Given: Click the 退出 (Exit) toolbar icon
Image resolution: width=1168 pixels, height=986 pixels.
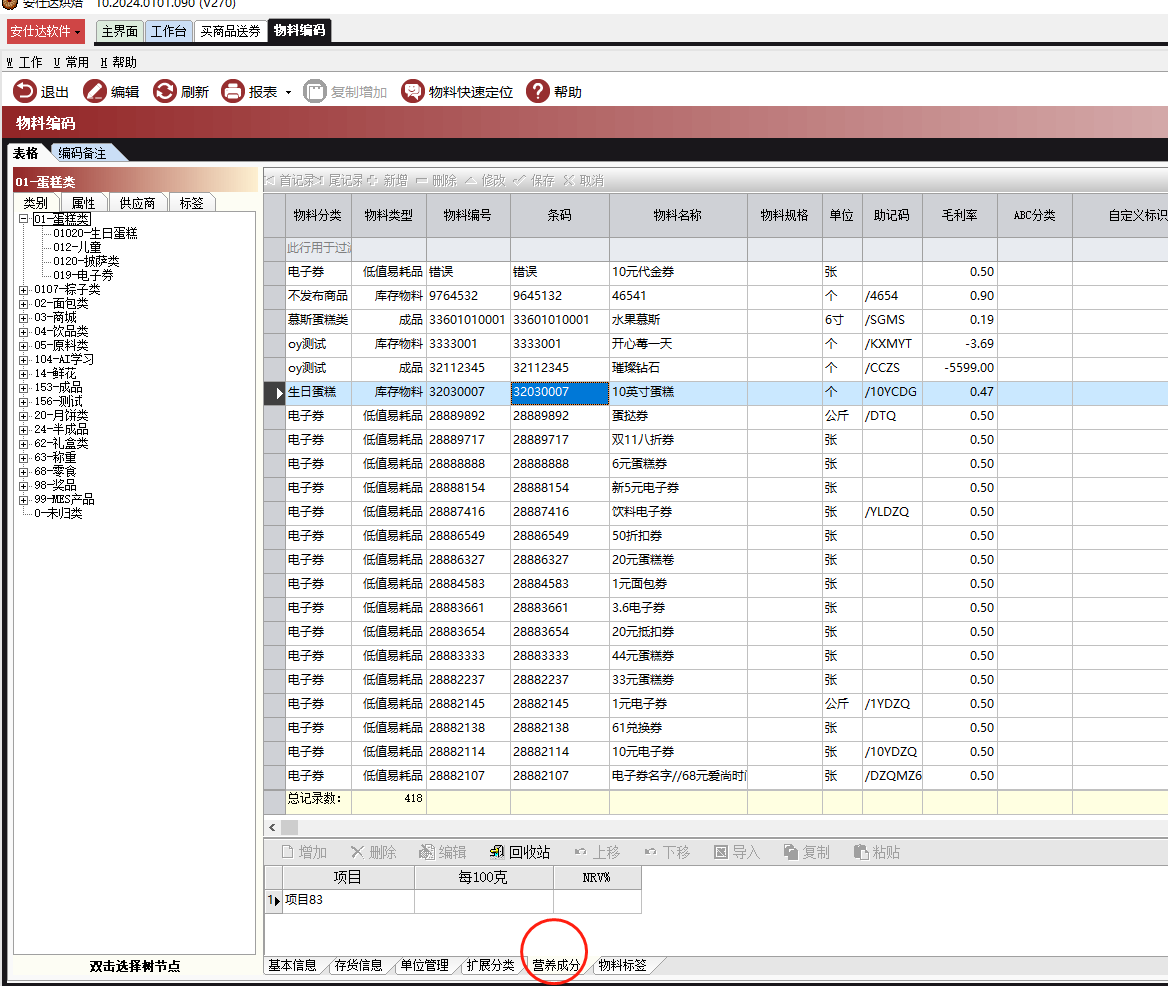Looking at the screenshot, I should (25, 92).
